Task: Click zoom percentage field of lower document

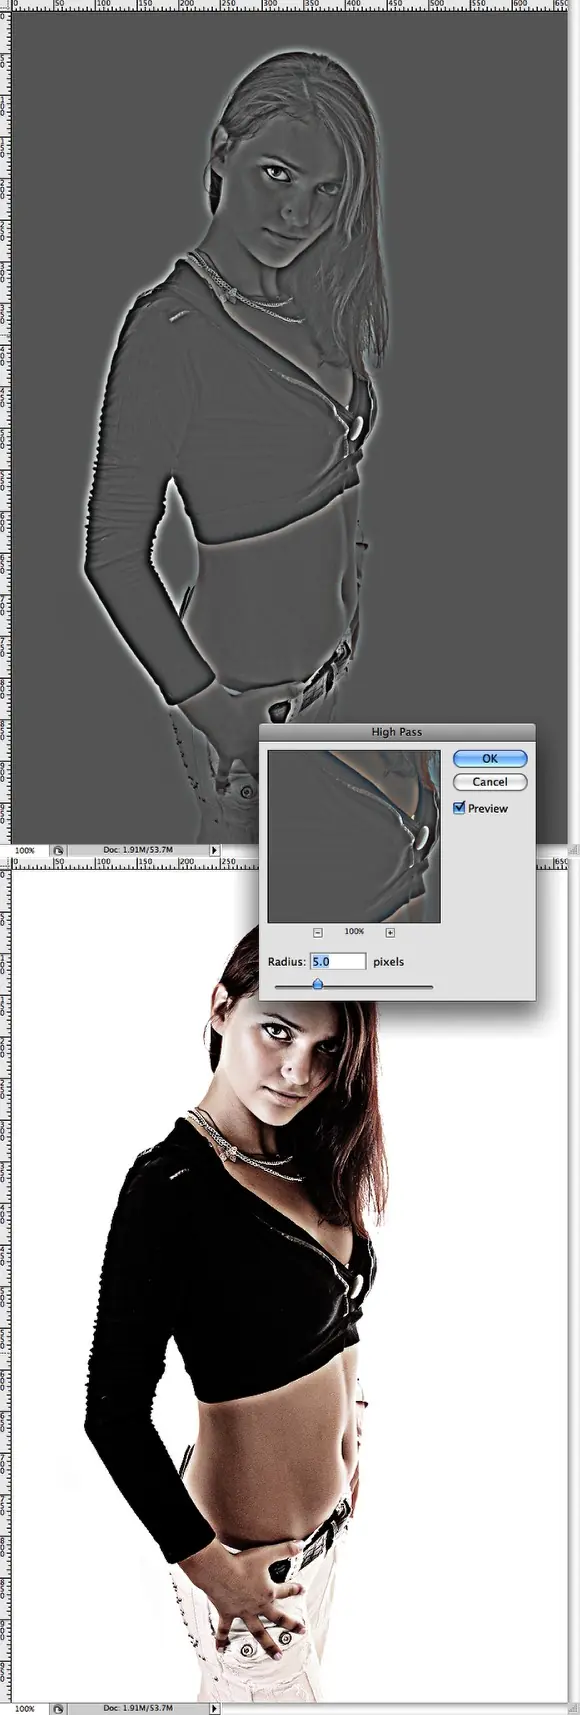Action: click(x=24, y=1709)
